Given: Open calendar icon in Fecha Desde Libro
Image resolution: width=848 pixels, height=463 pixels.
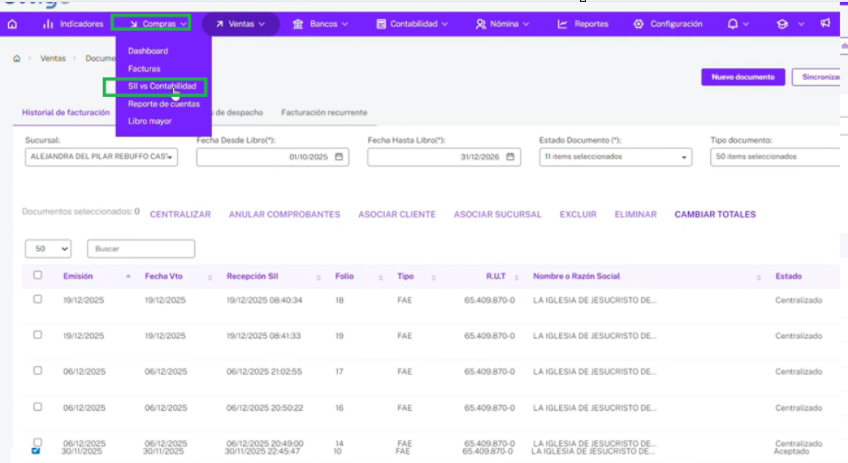Looking at the screenshot, I should pos(339,157).
